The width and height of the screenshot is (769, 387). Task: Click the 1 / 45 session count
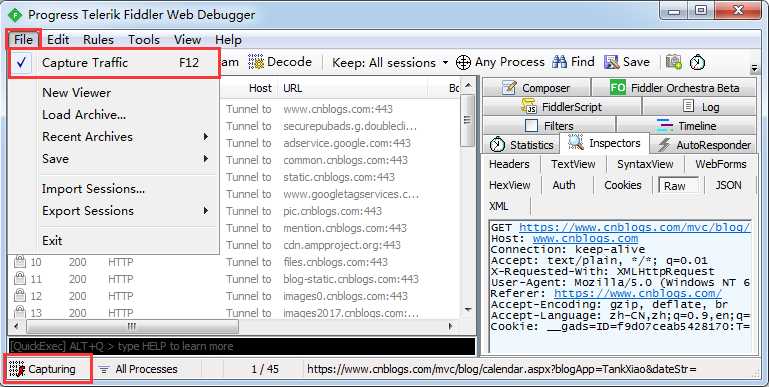tap(265, 369)
